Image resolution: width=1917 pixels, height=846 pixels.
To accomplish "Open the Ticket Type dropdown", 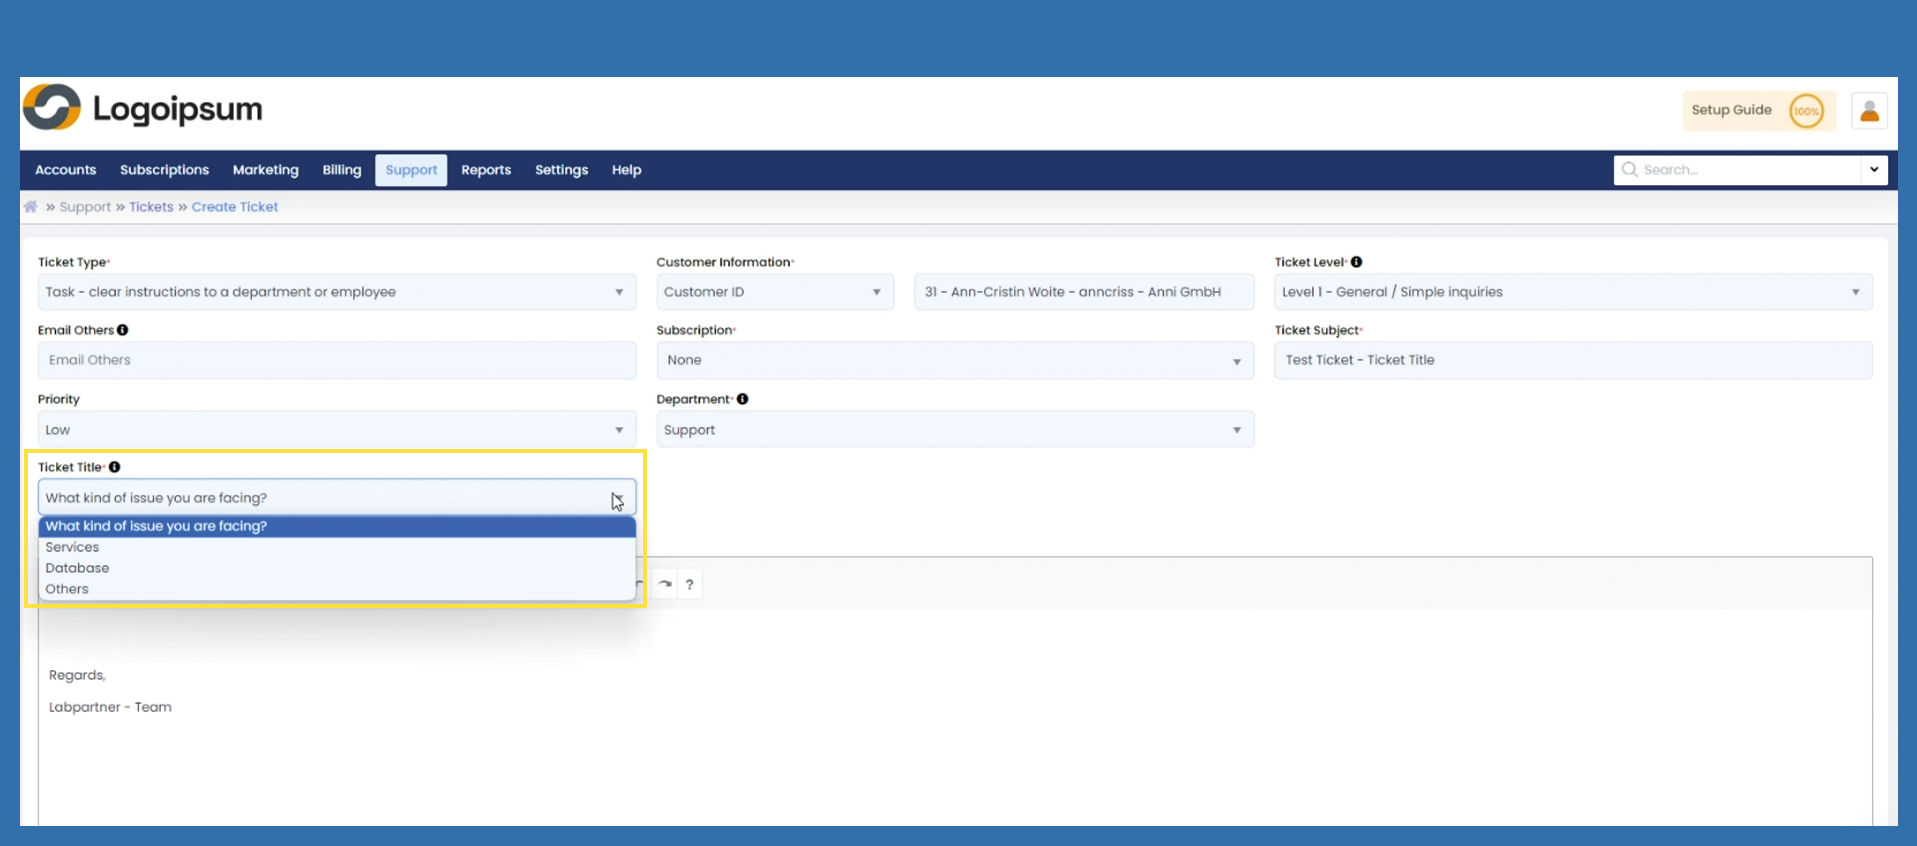I will (336, 292).
